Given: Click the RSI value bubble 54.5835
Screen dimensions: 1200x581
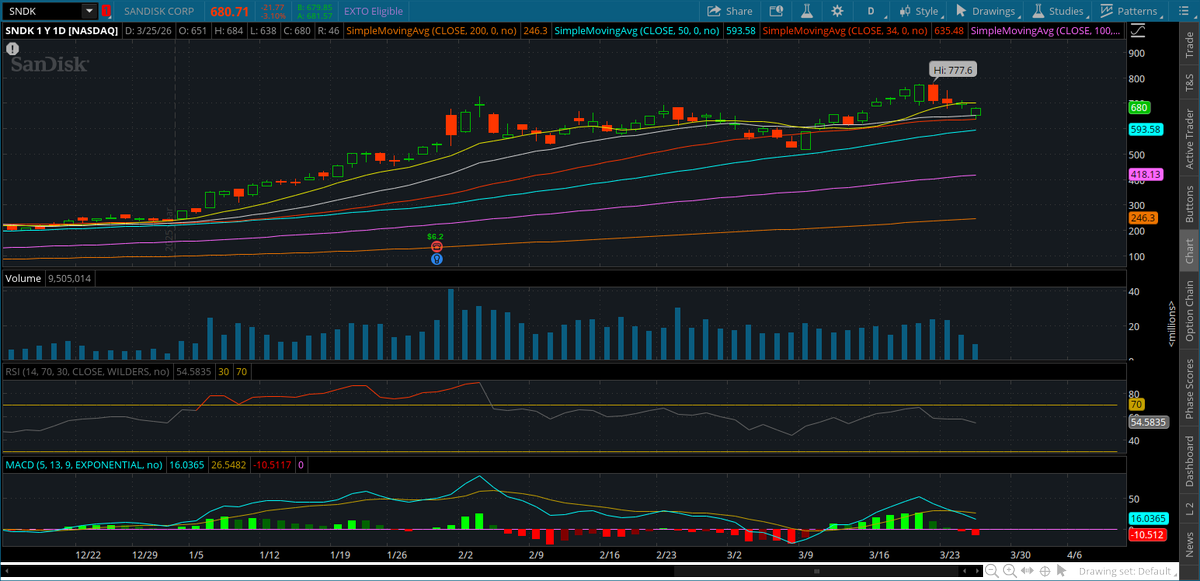Looking at the screenshot, I should tap(1147, 423).
